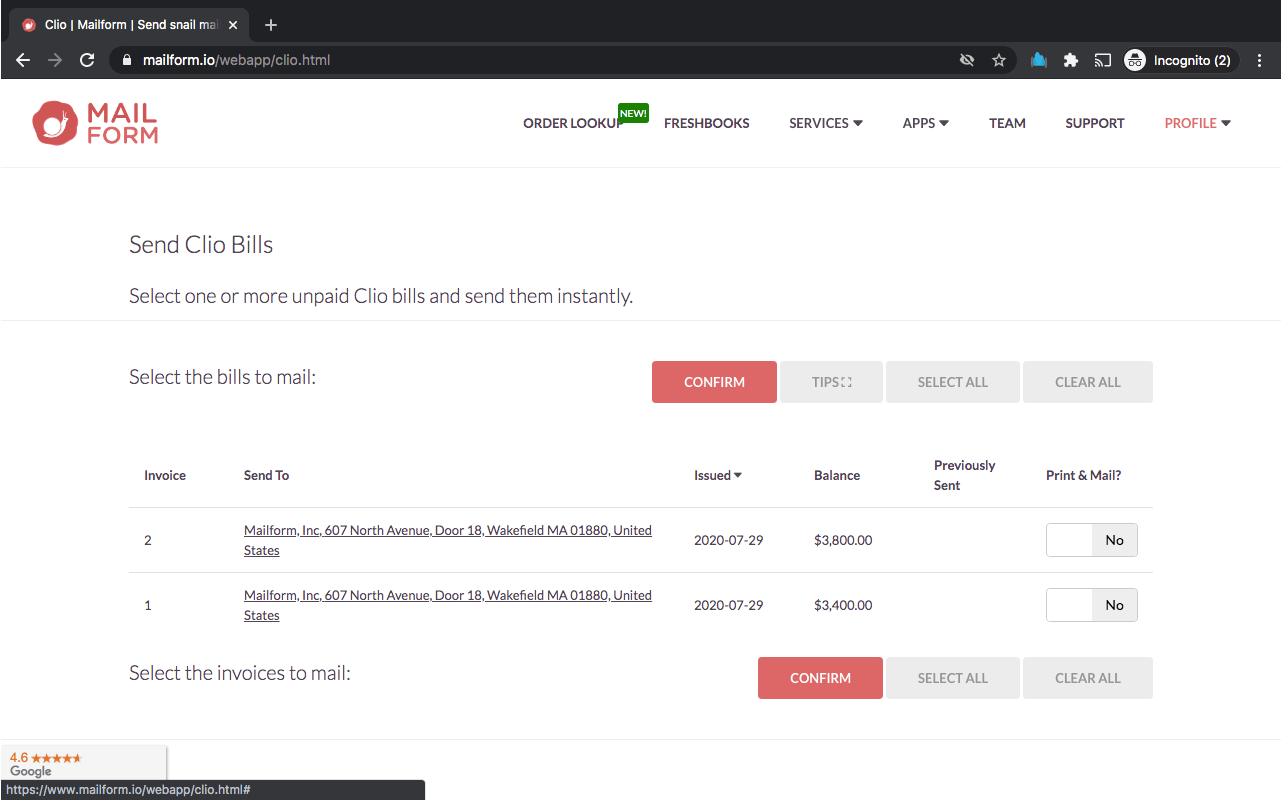Toggle Print & Mail for invoice 1
Screen dimensions: 1281x801
pos(1092,605)
